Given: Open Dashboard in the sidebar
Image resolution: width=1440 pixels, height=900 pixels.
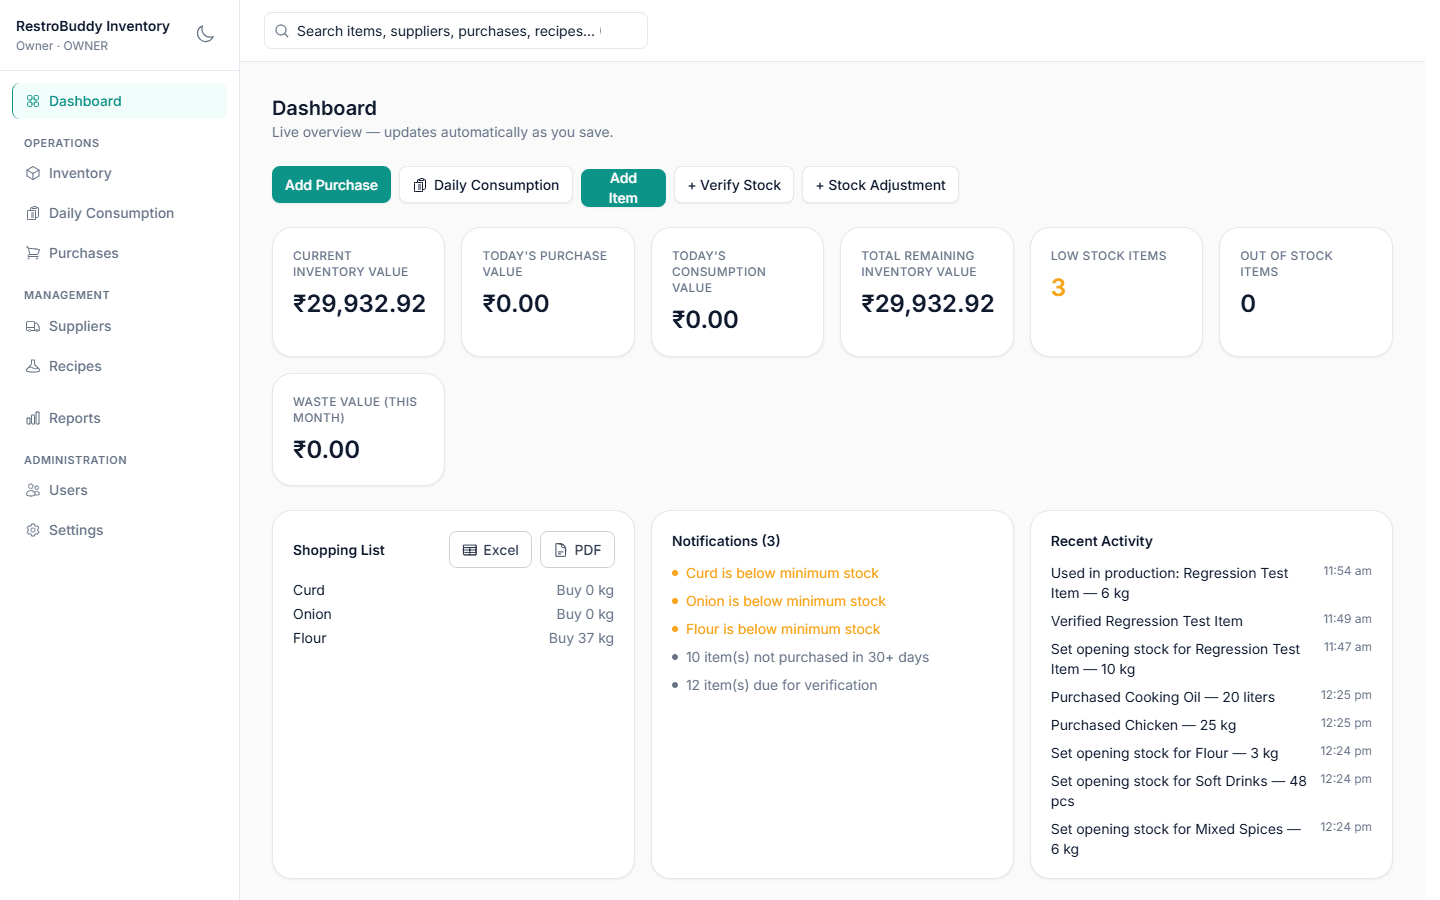Looking at the screenshot, I should point(120,101).
